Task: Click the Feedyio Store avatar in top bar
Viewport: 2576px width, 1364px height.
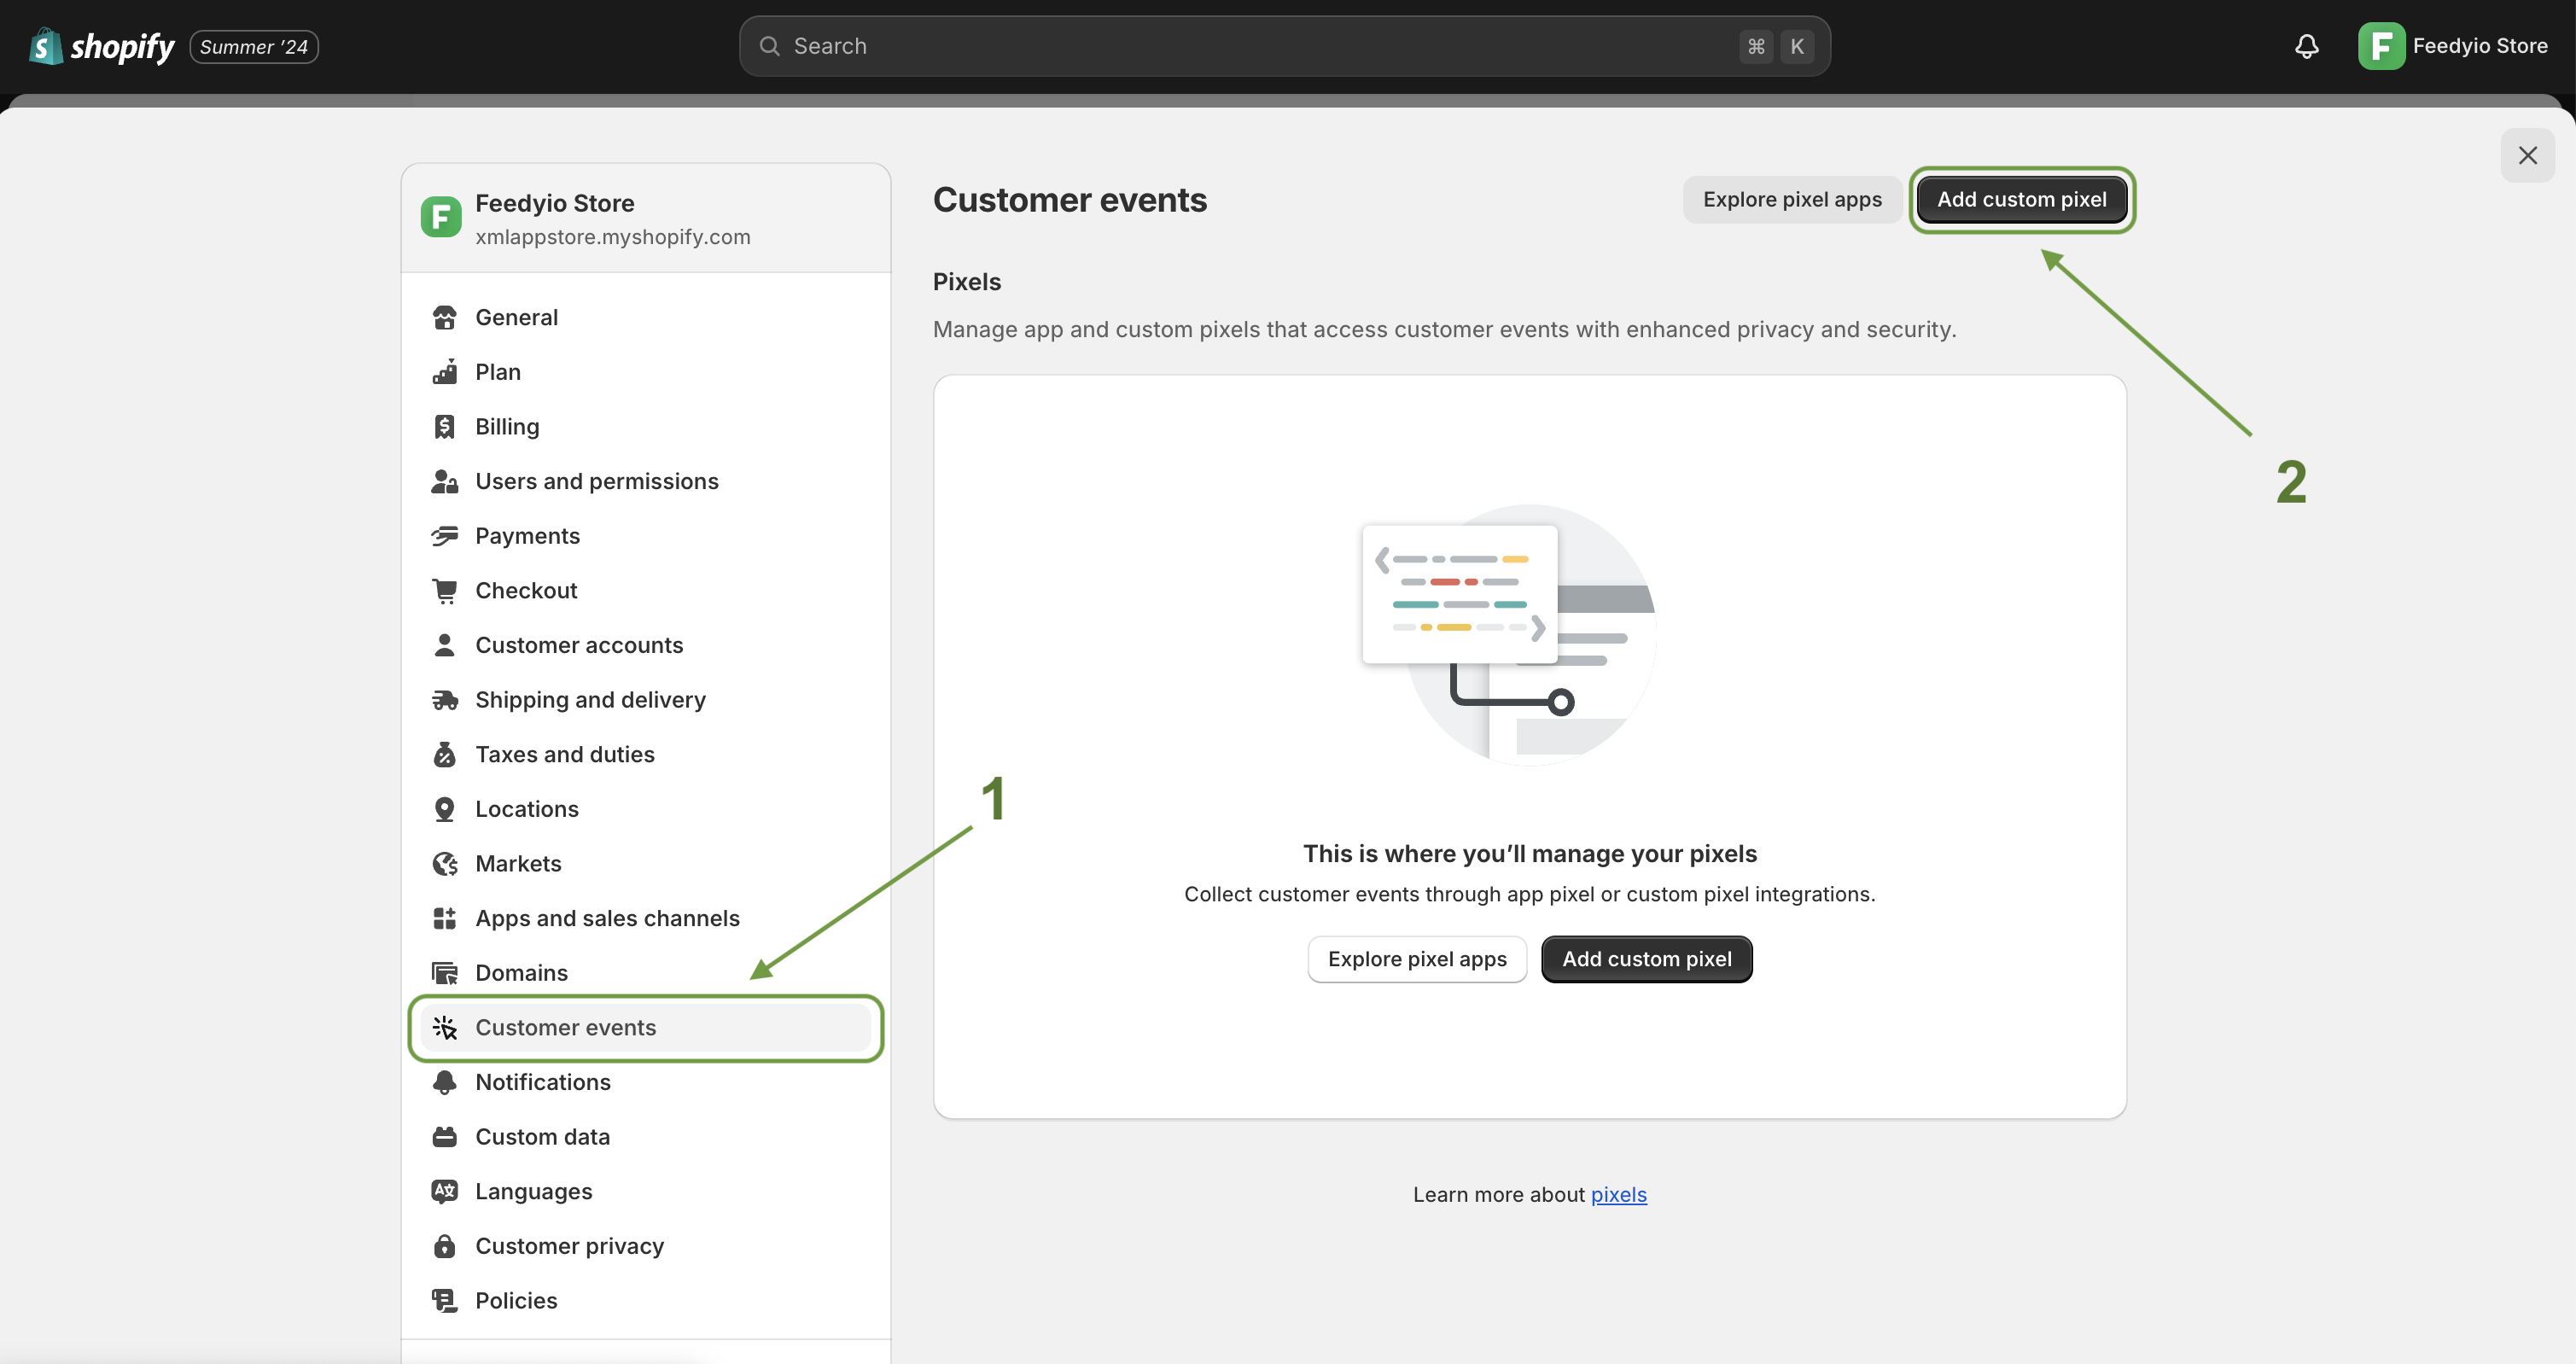Action: pyautogui.click(x=2381, y=46)
